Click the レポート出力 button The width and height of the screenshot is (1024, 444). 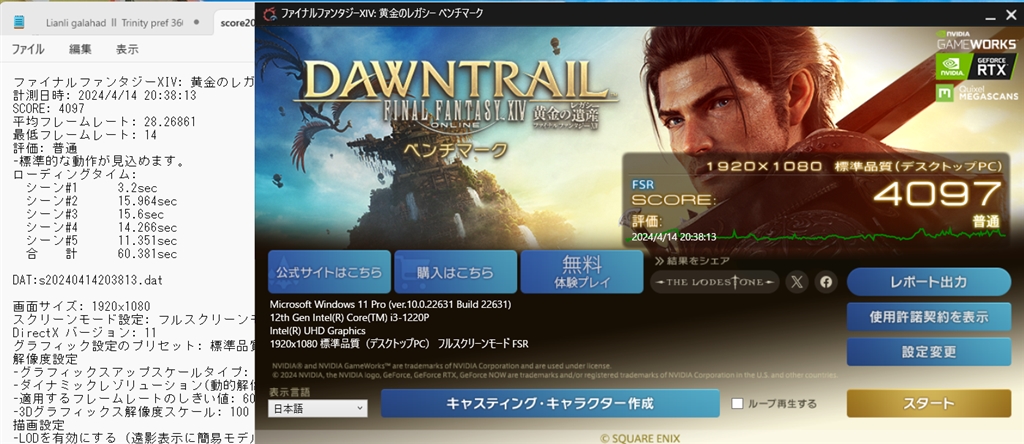(x=929, y=282)
